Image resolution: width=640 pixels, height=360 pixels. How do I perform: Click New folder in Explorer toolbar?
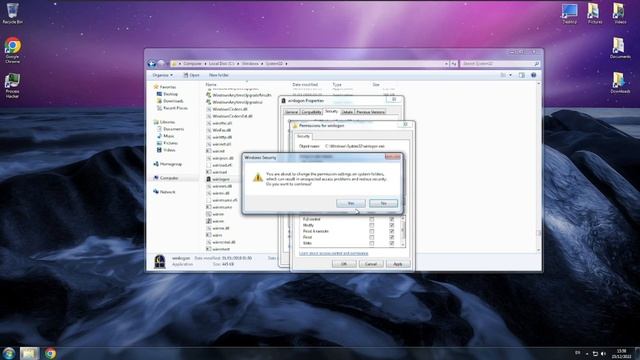tap(219, 75)
